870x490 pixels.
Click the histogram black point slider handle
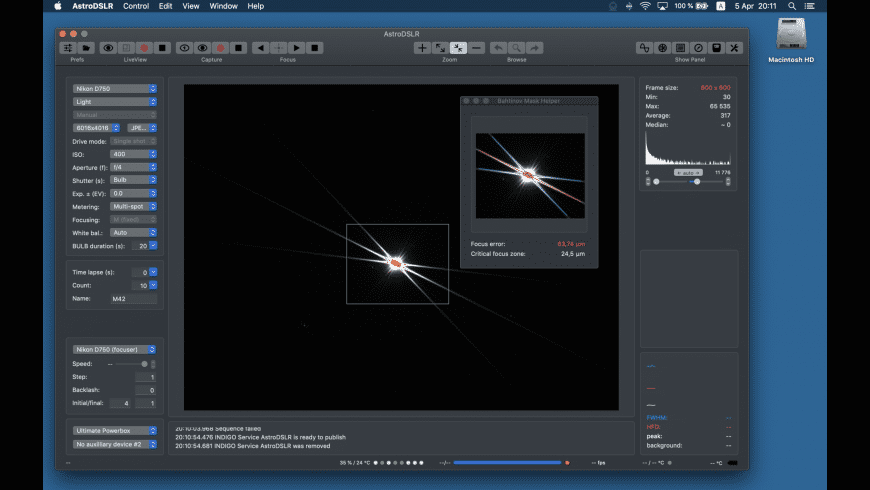point(656,181)
